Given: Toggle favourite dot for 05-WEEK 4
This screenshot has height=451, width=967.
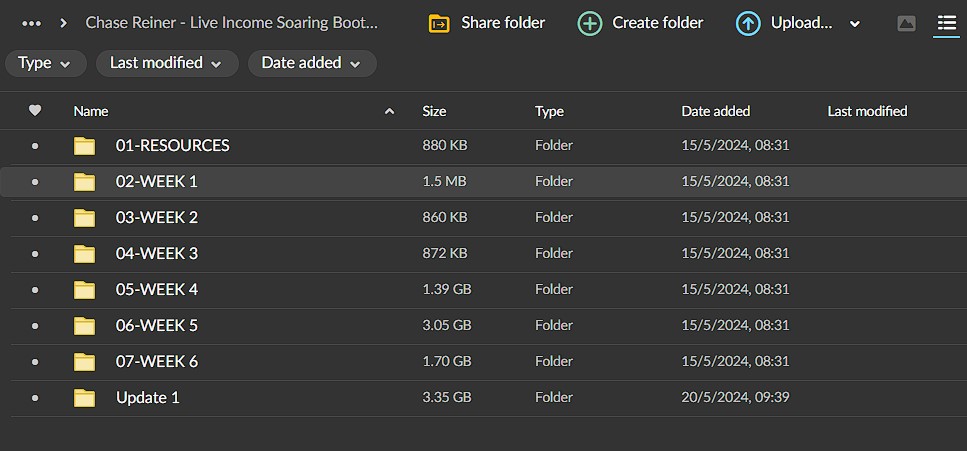Looking at the screenshot, I should click(x=35, y=290).
